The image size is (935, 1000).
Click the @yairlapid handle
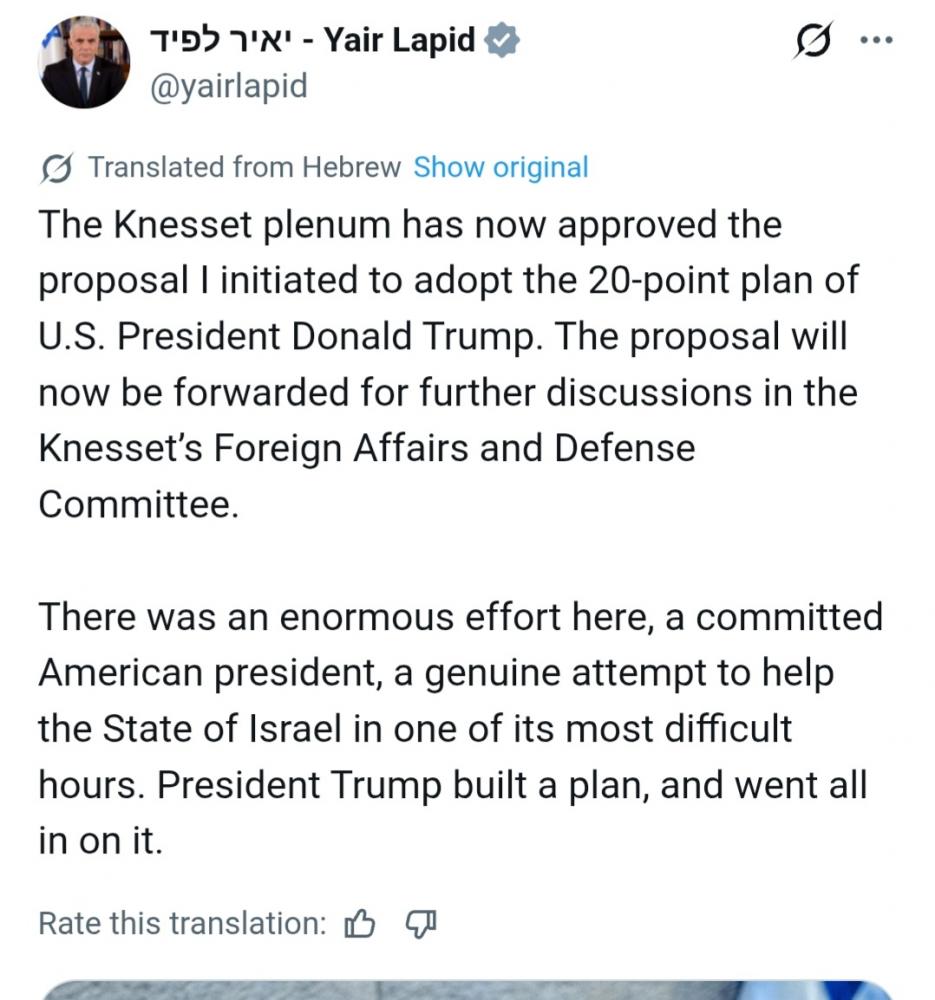tap(227, 86)
